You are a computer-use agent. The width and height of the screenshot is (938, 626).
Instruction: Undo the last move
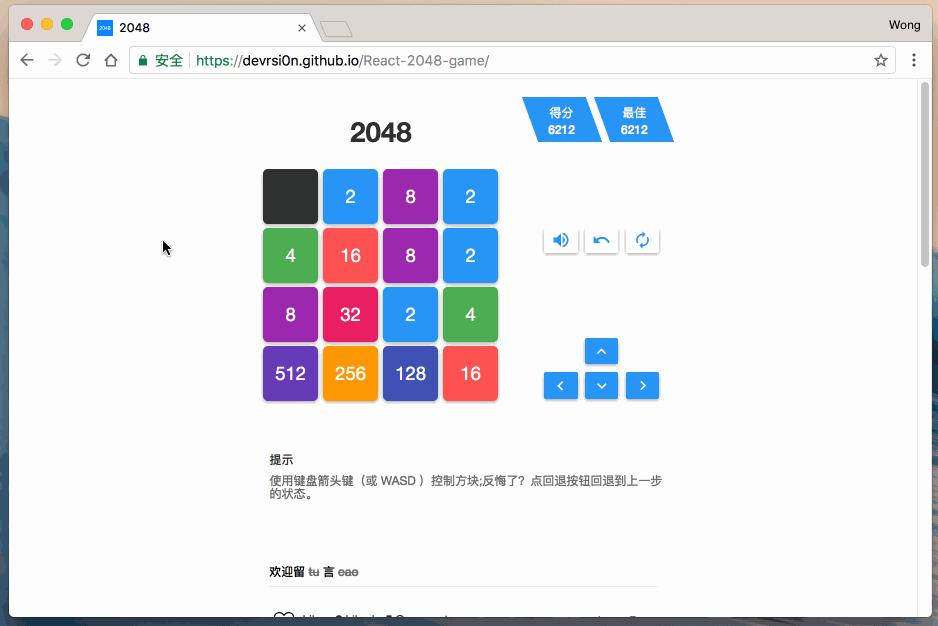tap(601, 241)
